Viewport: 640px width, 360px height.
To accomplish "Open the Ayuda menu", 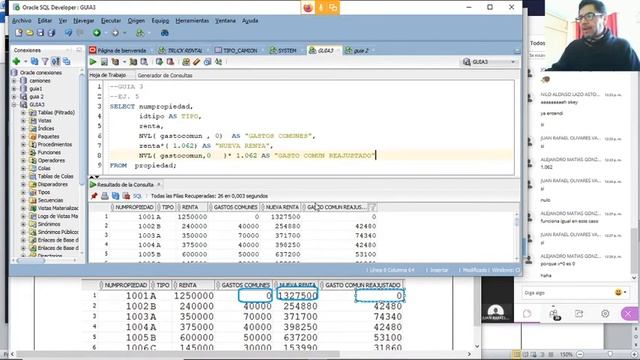I will pyautogui.click(x=250, y=20).
